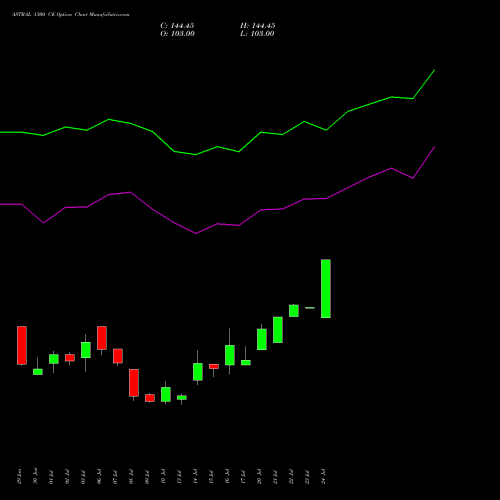This screenshot has width=500, height=500.
Task: Click the flat doji candle above 23 Jul
Action: tap(310, 308)
